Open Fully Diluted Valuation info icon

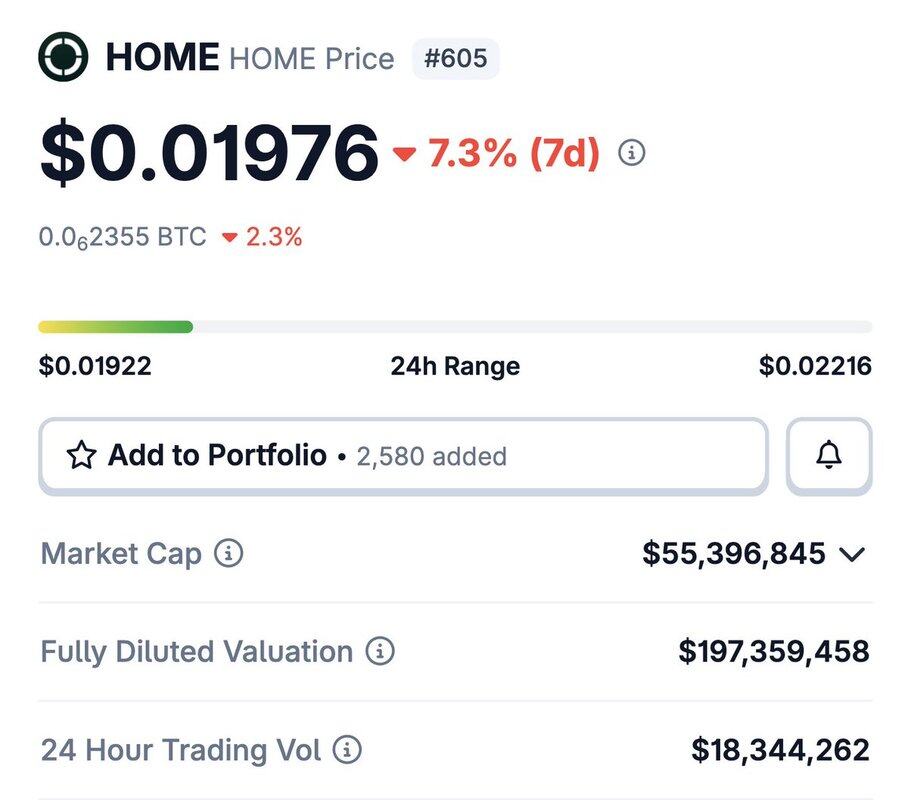[x=379, y=652]
